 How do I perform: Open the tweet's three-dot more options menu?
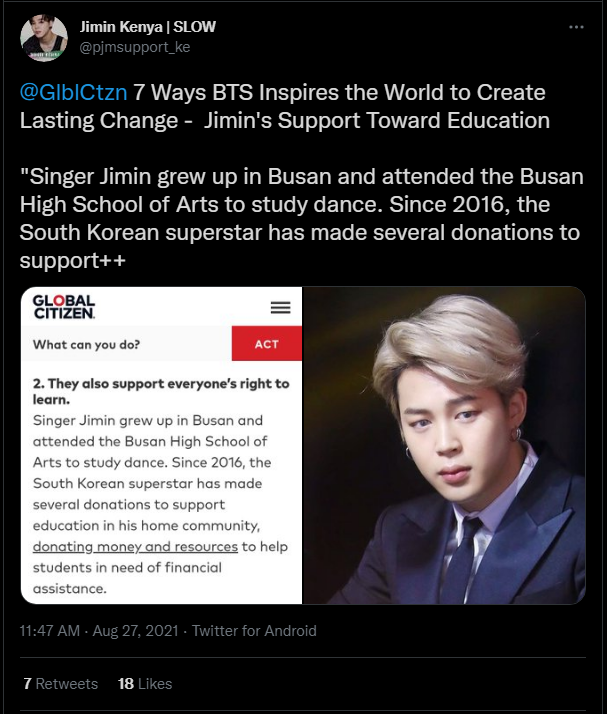click(x=576, y=27)
